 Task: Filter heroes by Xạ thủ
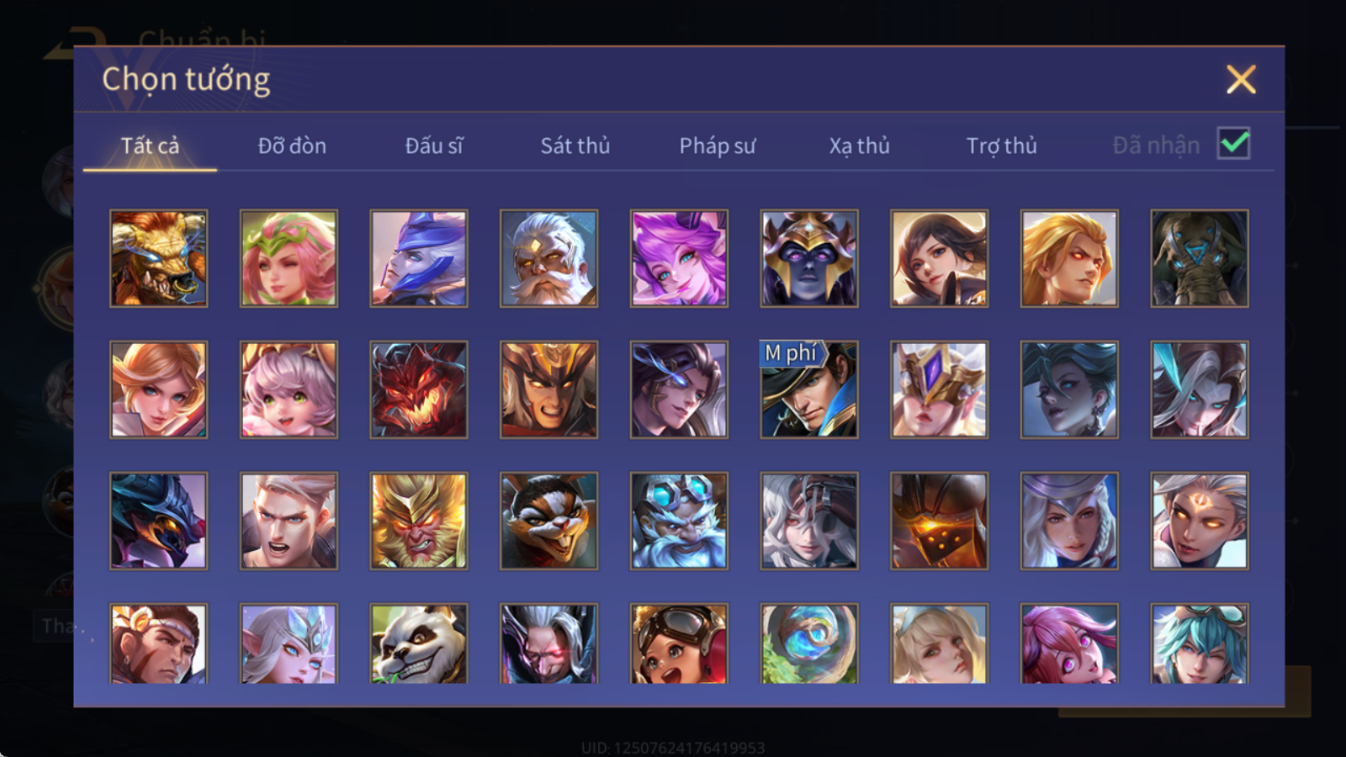pyautogui.click(x=859, y=145)
